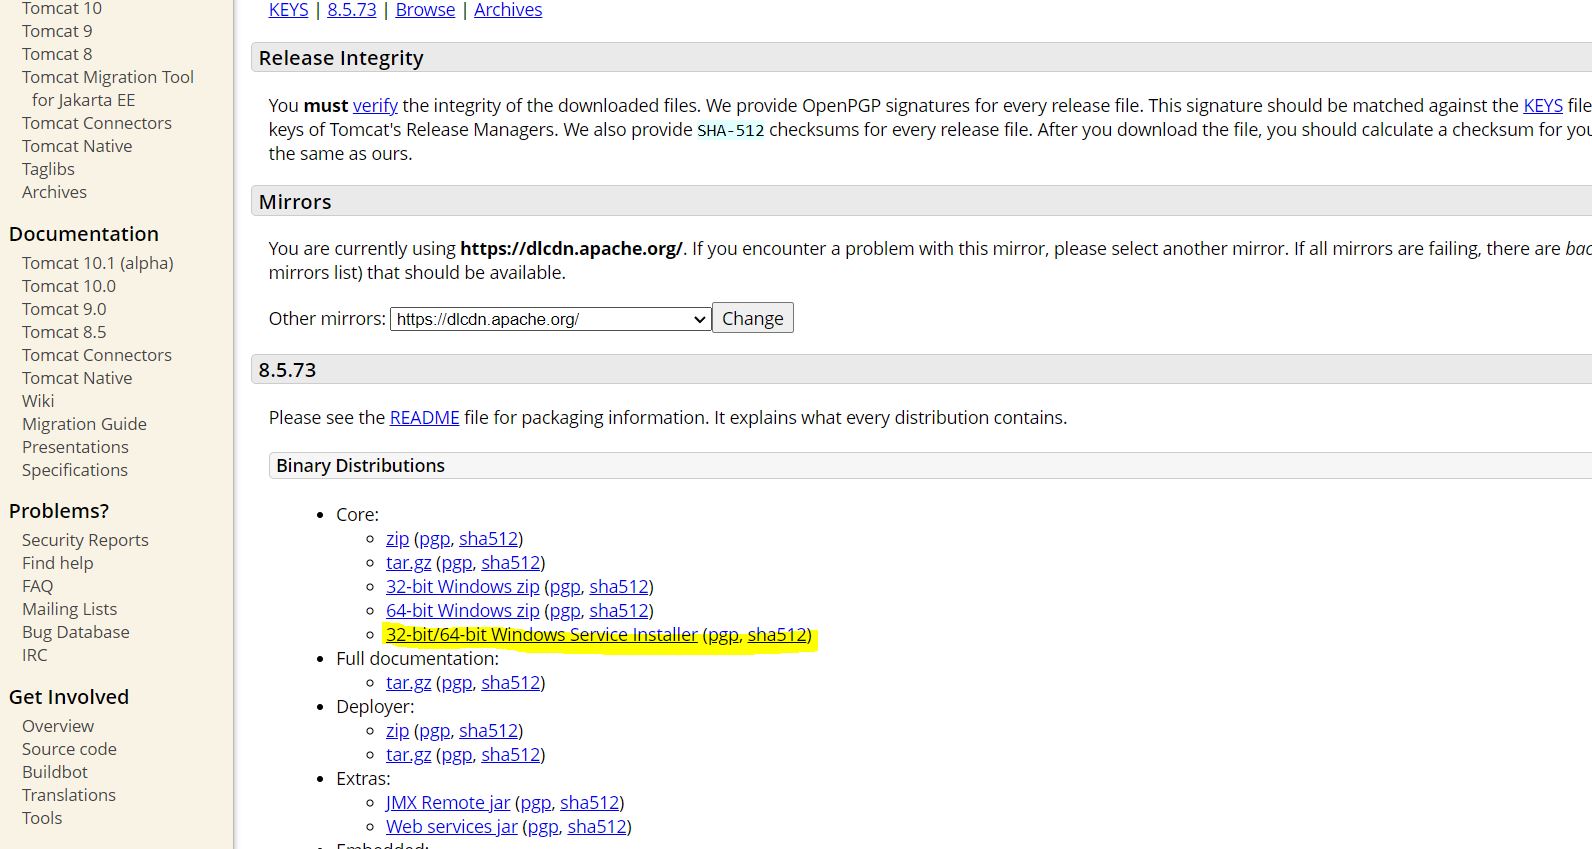Open sha512 for Windows Service Installer

pyautogui.click(x=777, y=634)
